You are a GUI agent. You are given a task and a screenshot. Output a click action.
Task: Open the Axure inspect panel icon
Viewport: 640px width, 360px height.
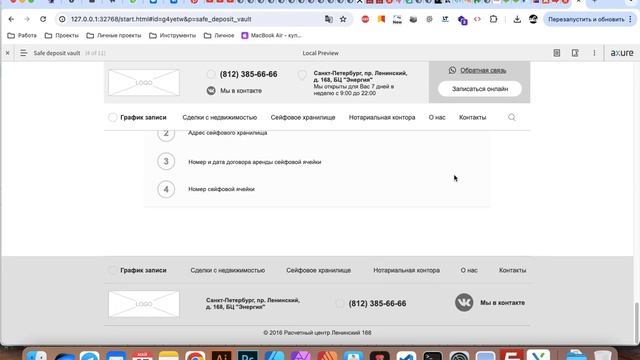point(575,53)
